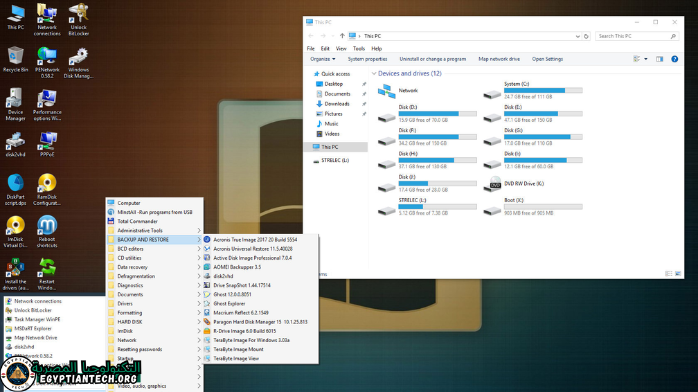Image resolution: width=698 pixels, height=392 pixels.
Task: Open STRELEC (L:) drive in drives list
Action: click(427, 206)
